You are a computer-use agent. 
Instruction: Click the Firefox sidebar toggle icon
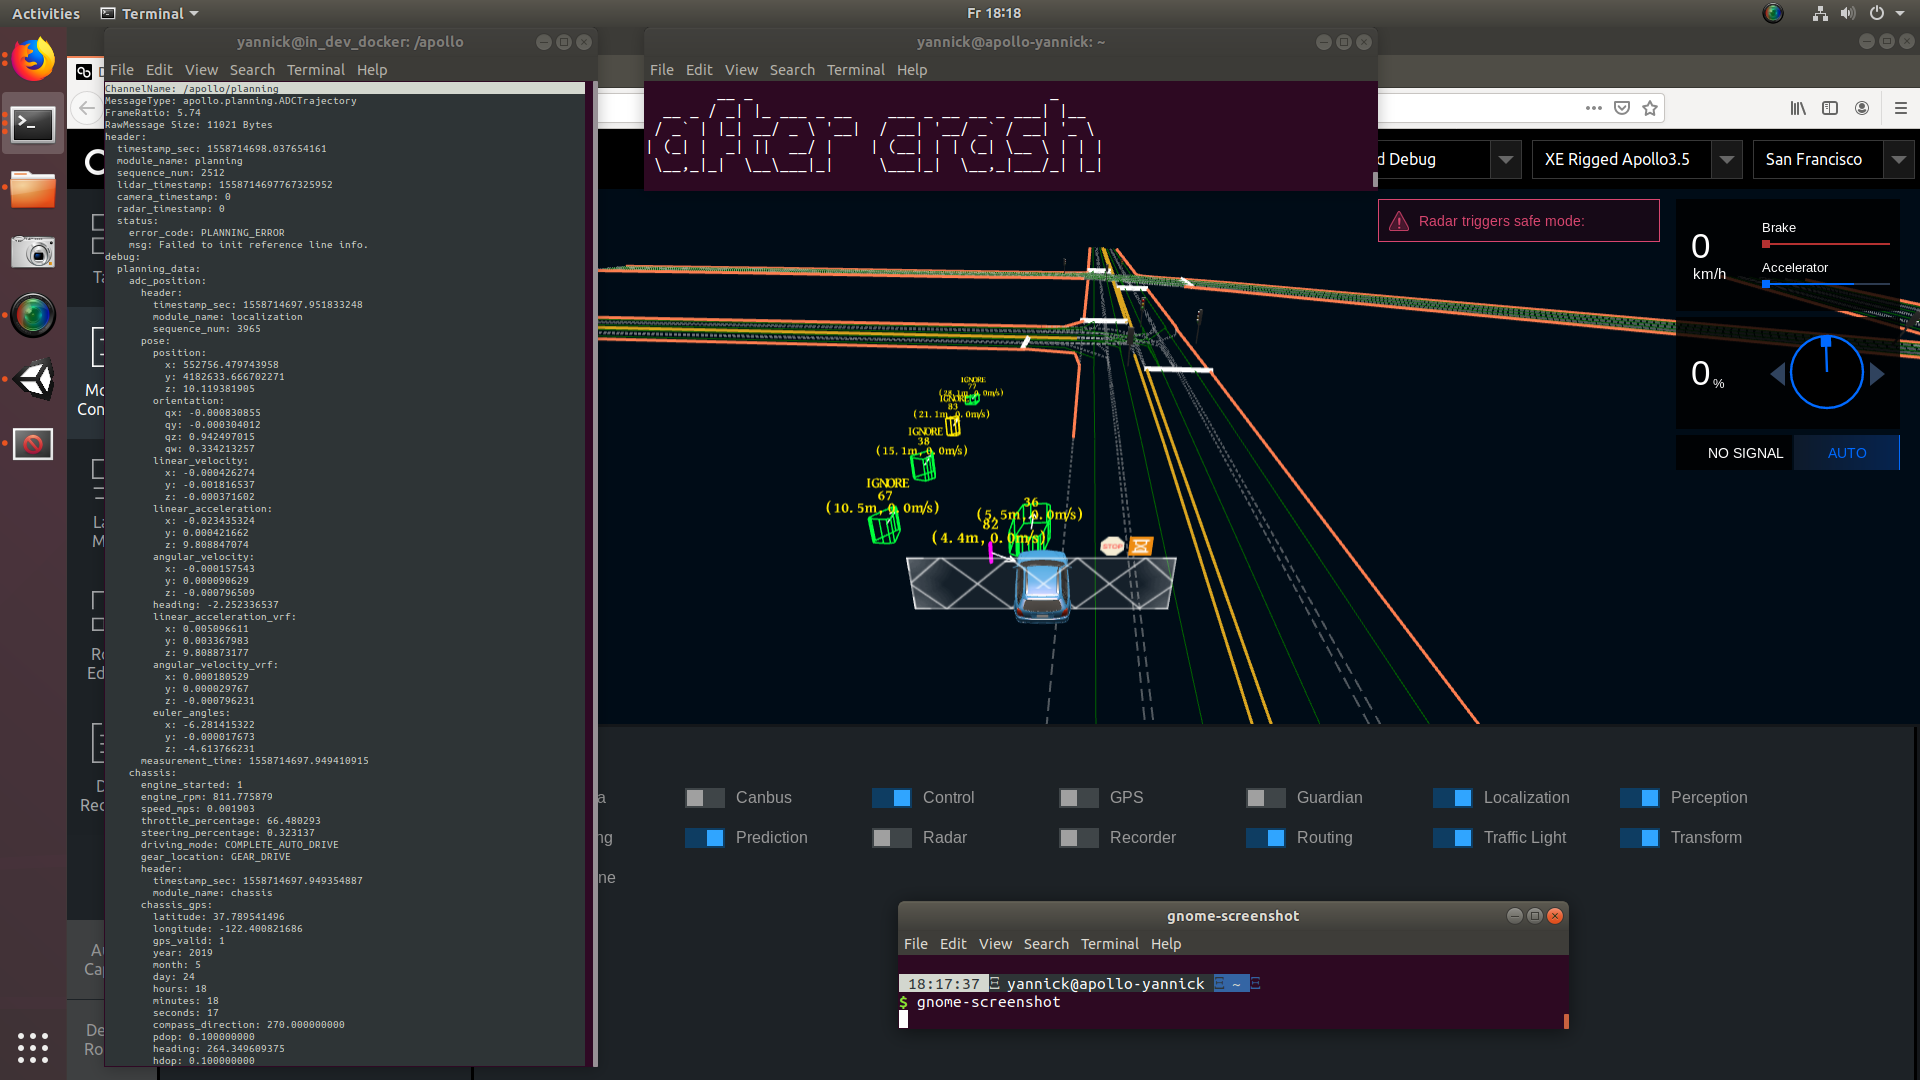click(1830, 108)
